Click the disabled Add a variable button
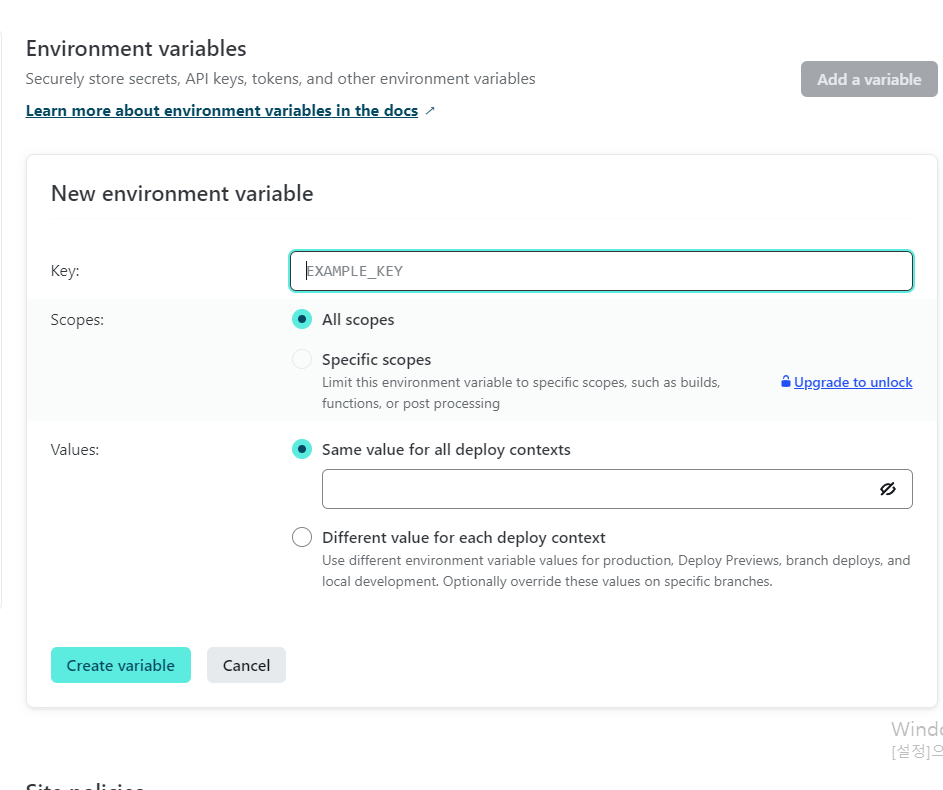The width and height of the screenshot is (943, 790). 868,79
